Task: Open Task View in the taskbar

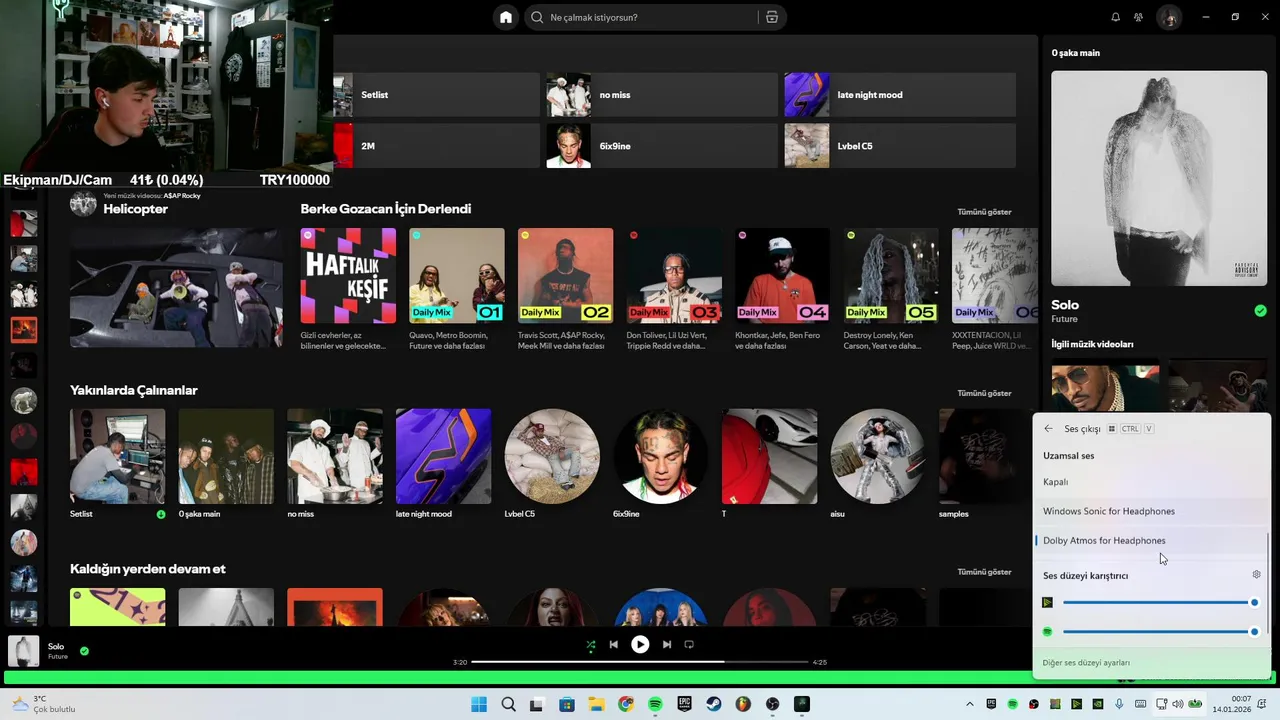Action: click(x=537, y=704)
